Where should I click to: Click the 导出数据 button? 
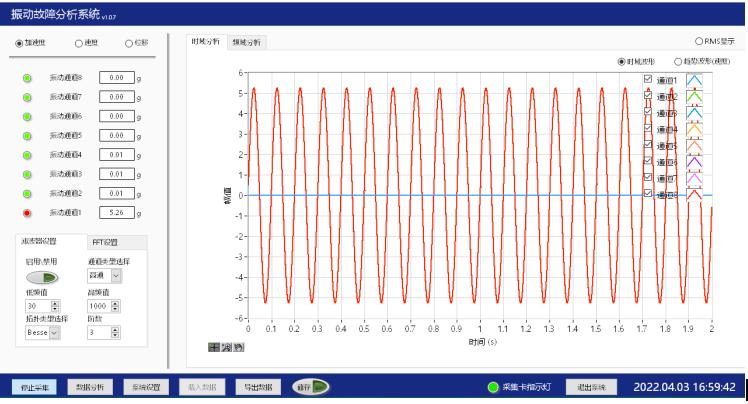pos(258,387)
